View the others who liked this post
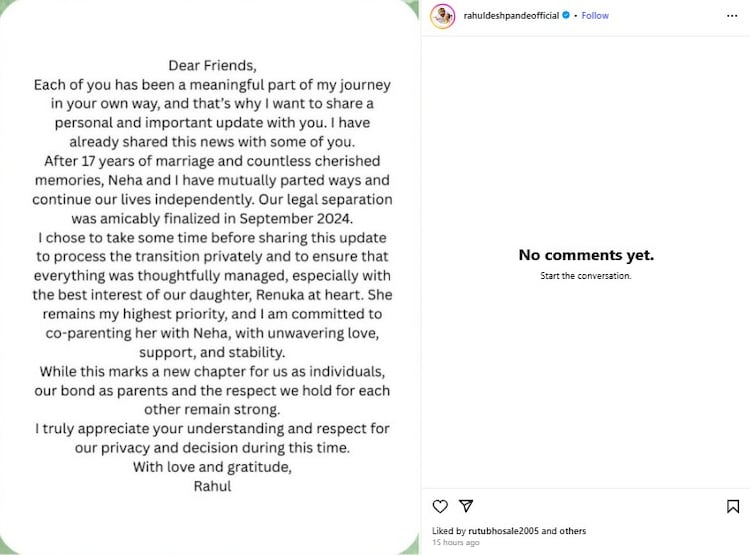 point(572,531)
